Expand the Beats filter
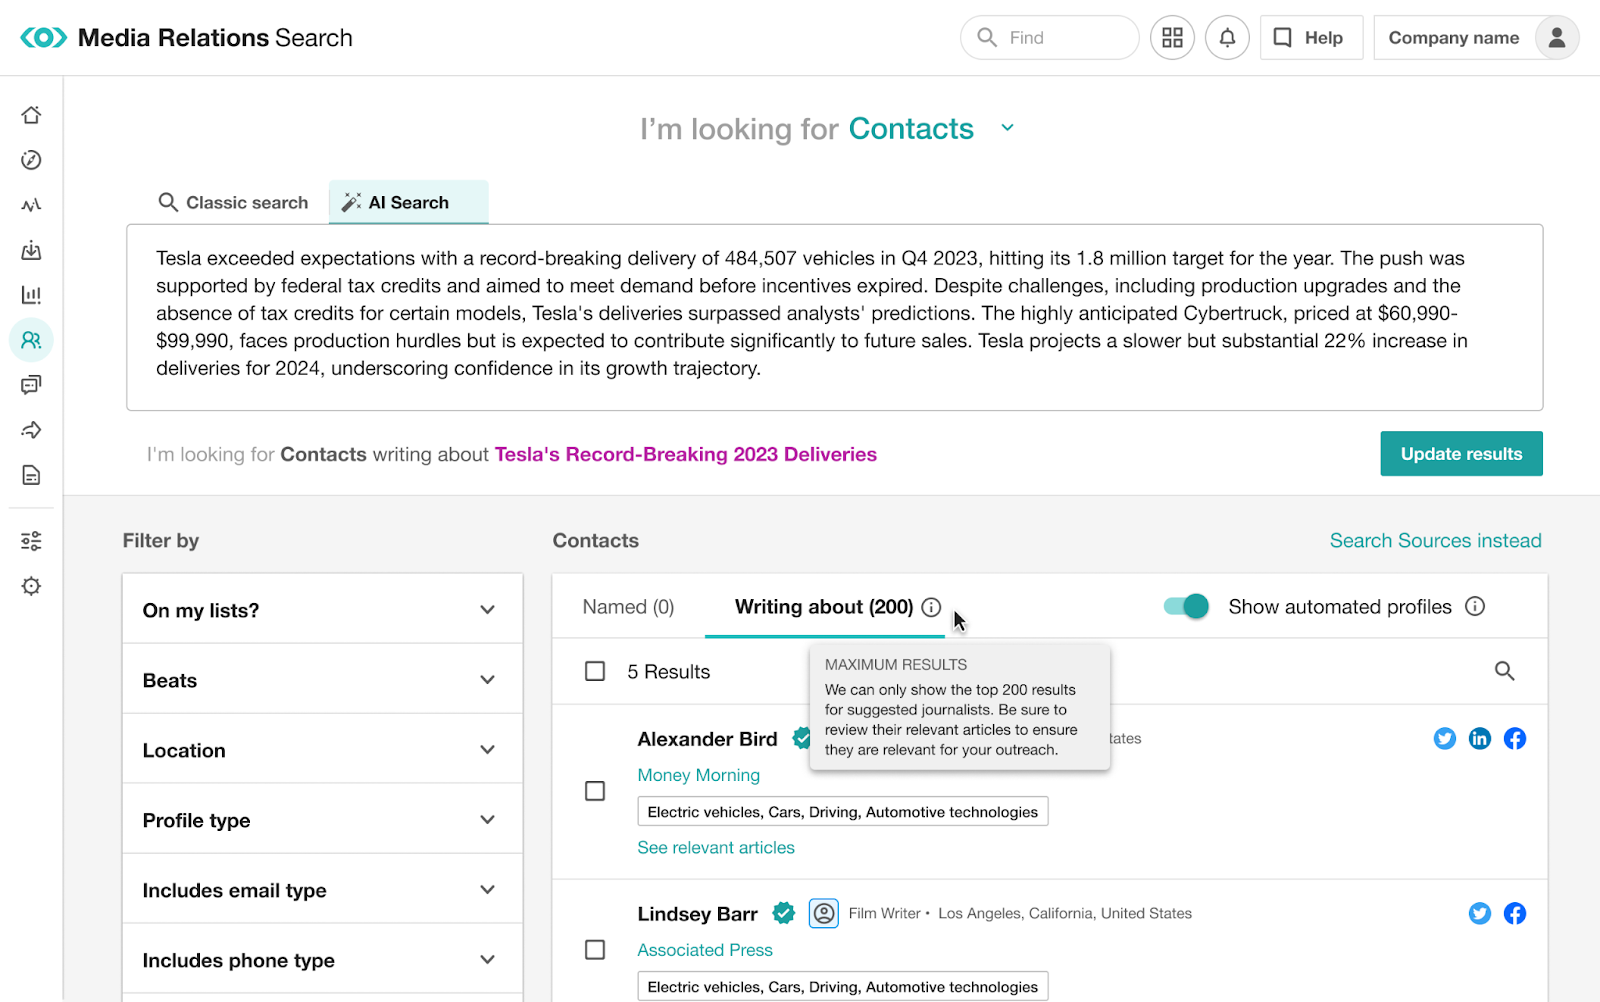1600x1002 pixels. click(x=322, y=680)
